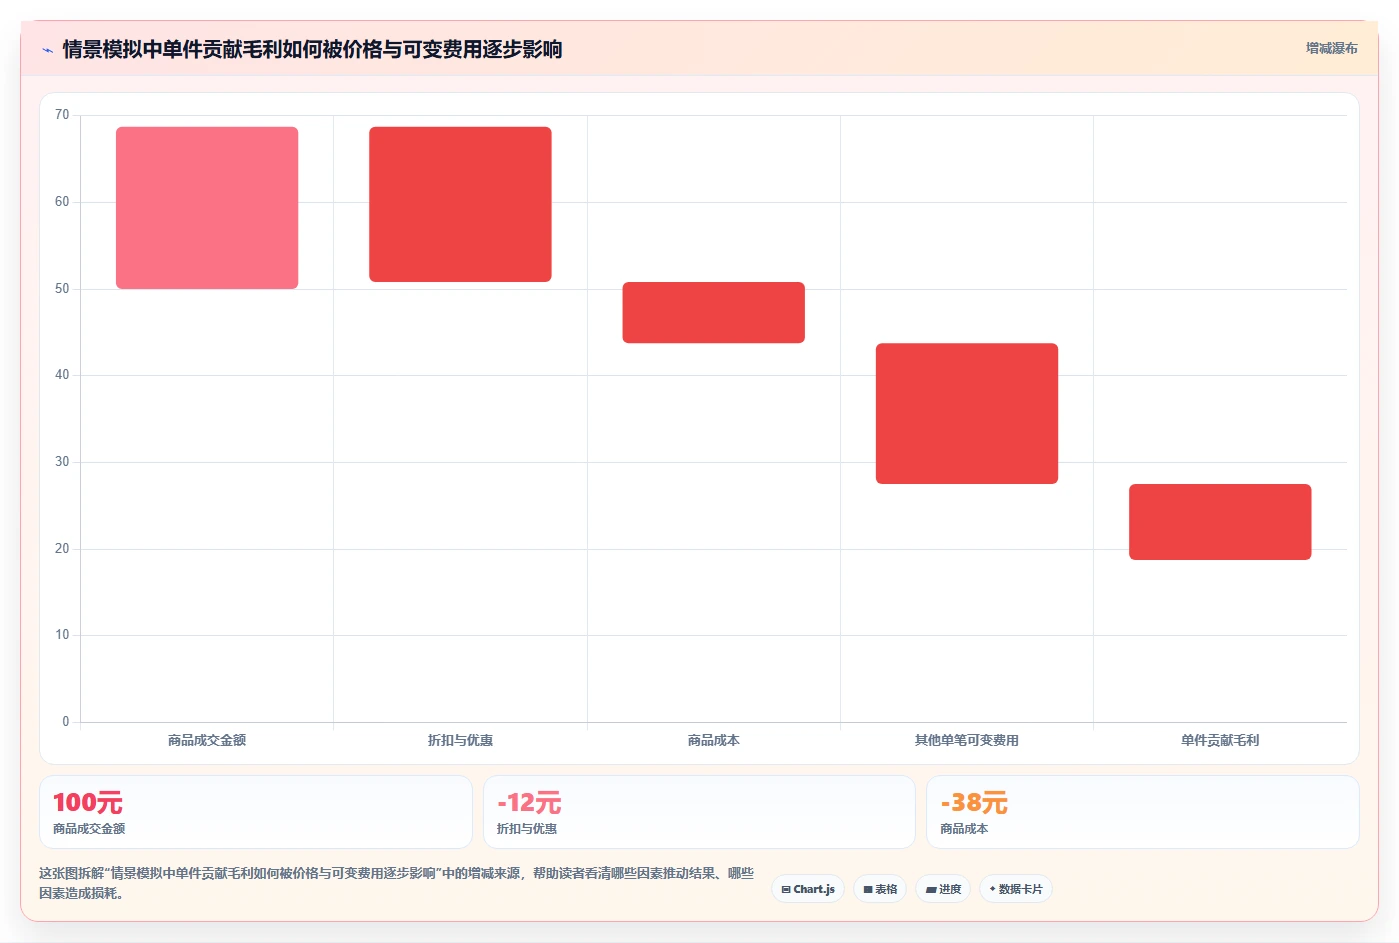Select the 单件贡献毛利 red bar
This screenshot has height=943, width=1399.
point(1220,522)
